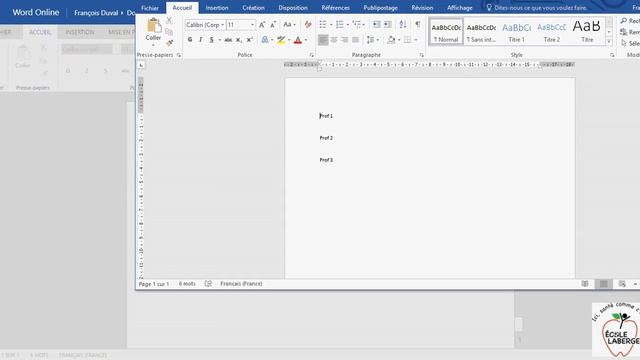Open the Fichier tab
640x360 pixels.
(x=150, y=8)
